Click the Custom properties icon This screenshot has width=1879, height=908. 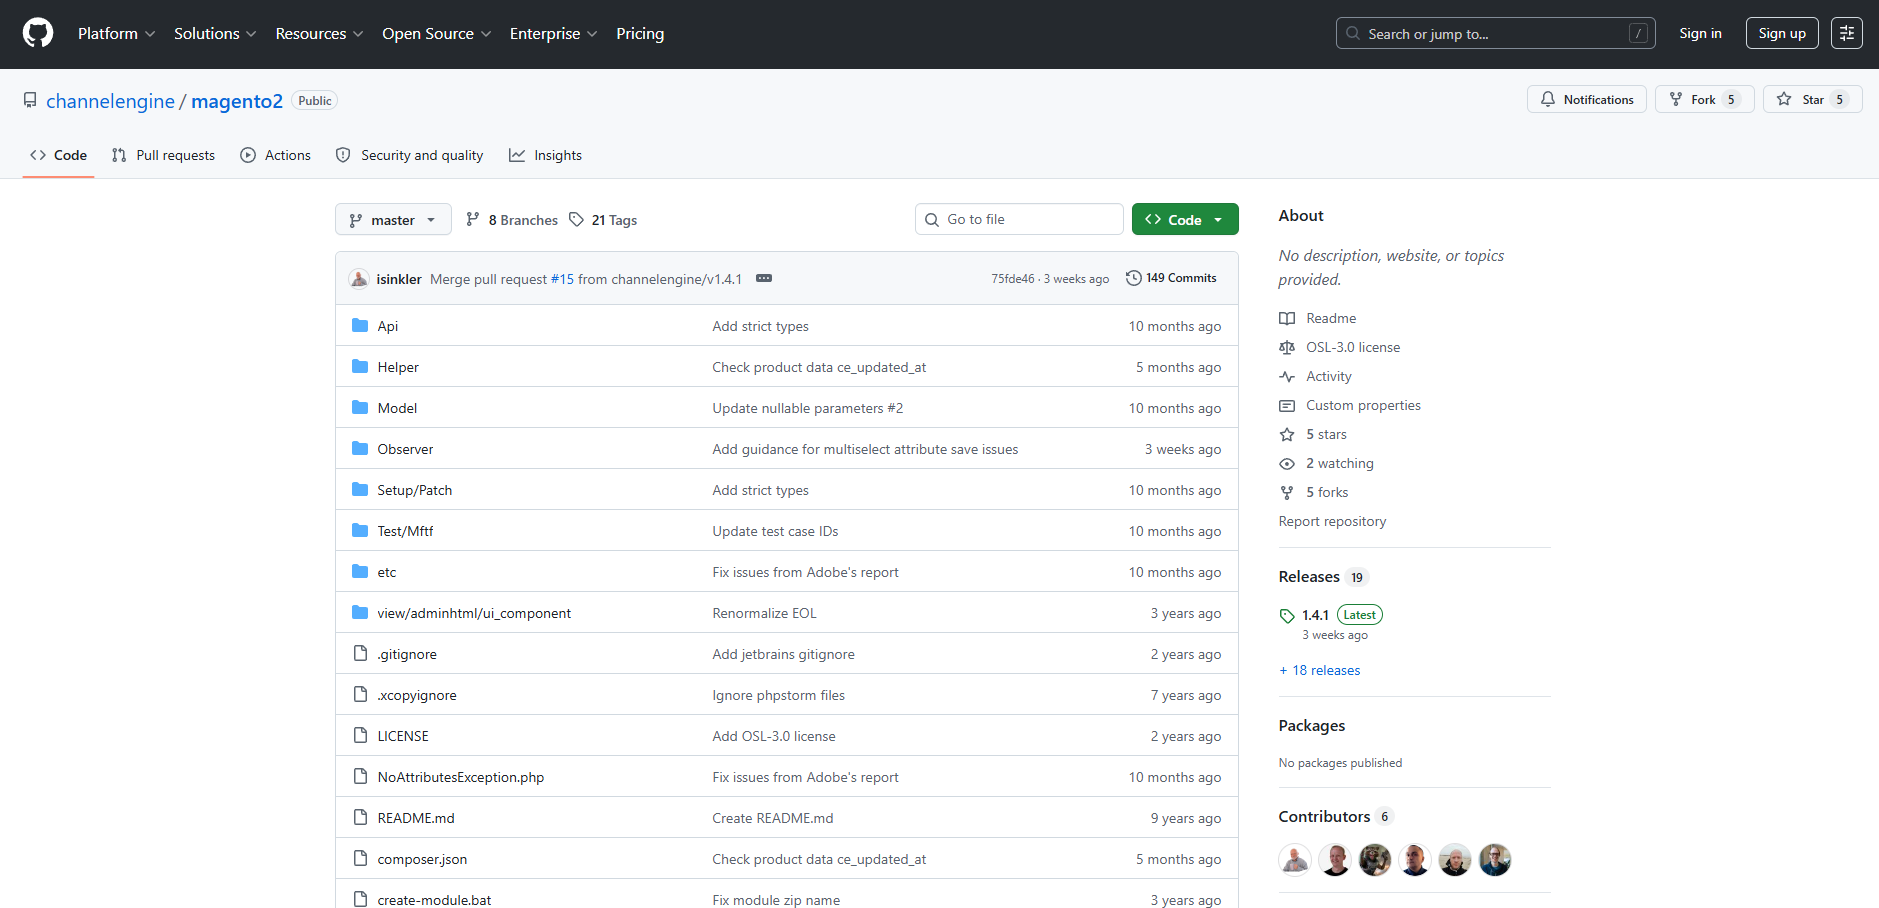[x=1287, y=405]
